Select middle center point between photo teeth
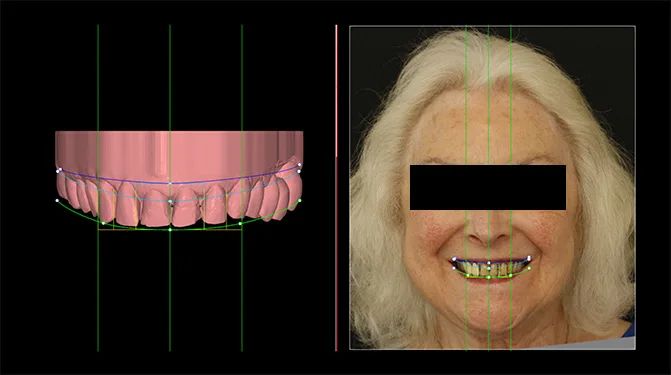The width and height of the screenshot is (671, 375). click(489, 269)
